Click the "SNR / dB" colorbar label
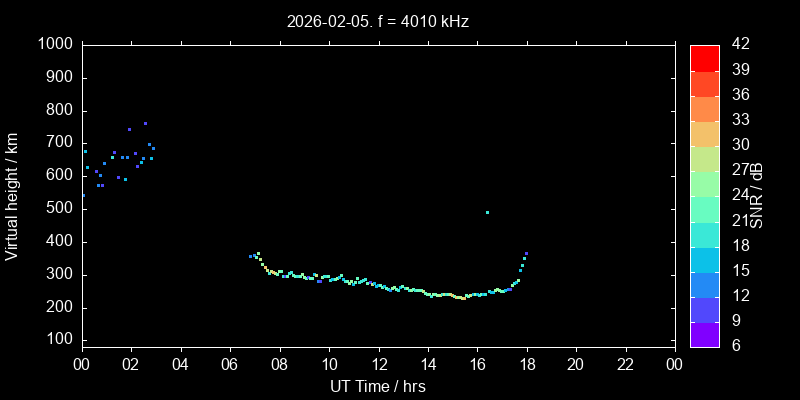Image resolution: width=800 pixels, height=400 pixels. tap(757, 195)
